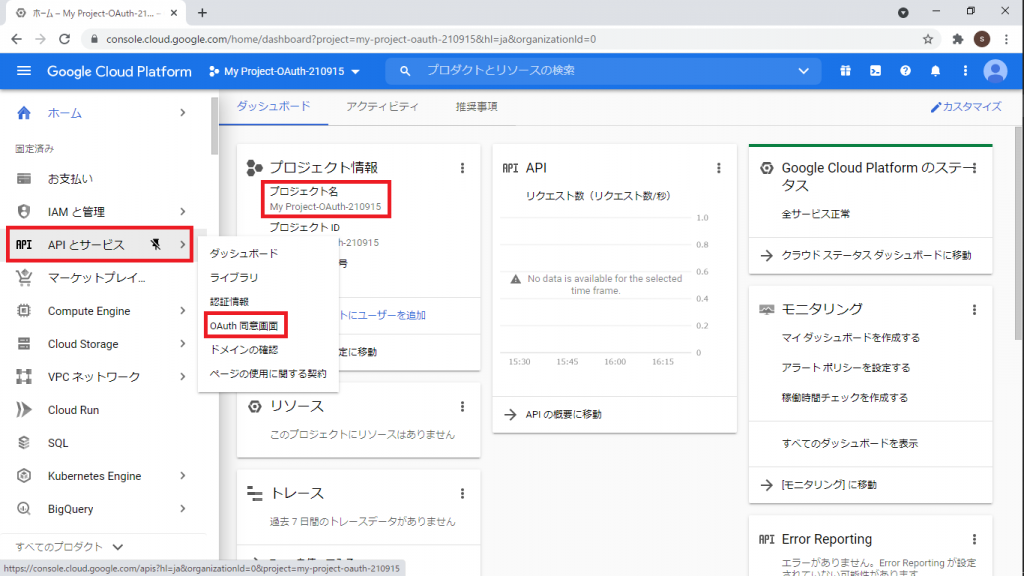Open the three-dot options next to notifications
Screen dimensions: 1024x576
tap(963, 71)
